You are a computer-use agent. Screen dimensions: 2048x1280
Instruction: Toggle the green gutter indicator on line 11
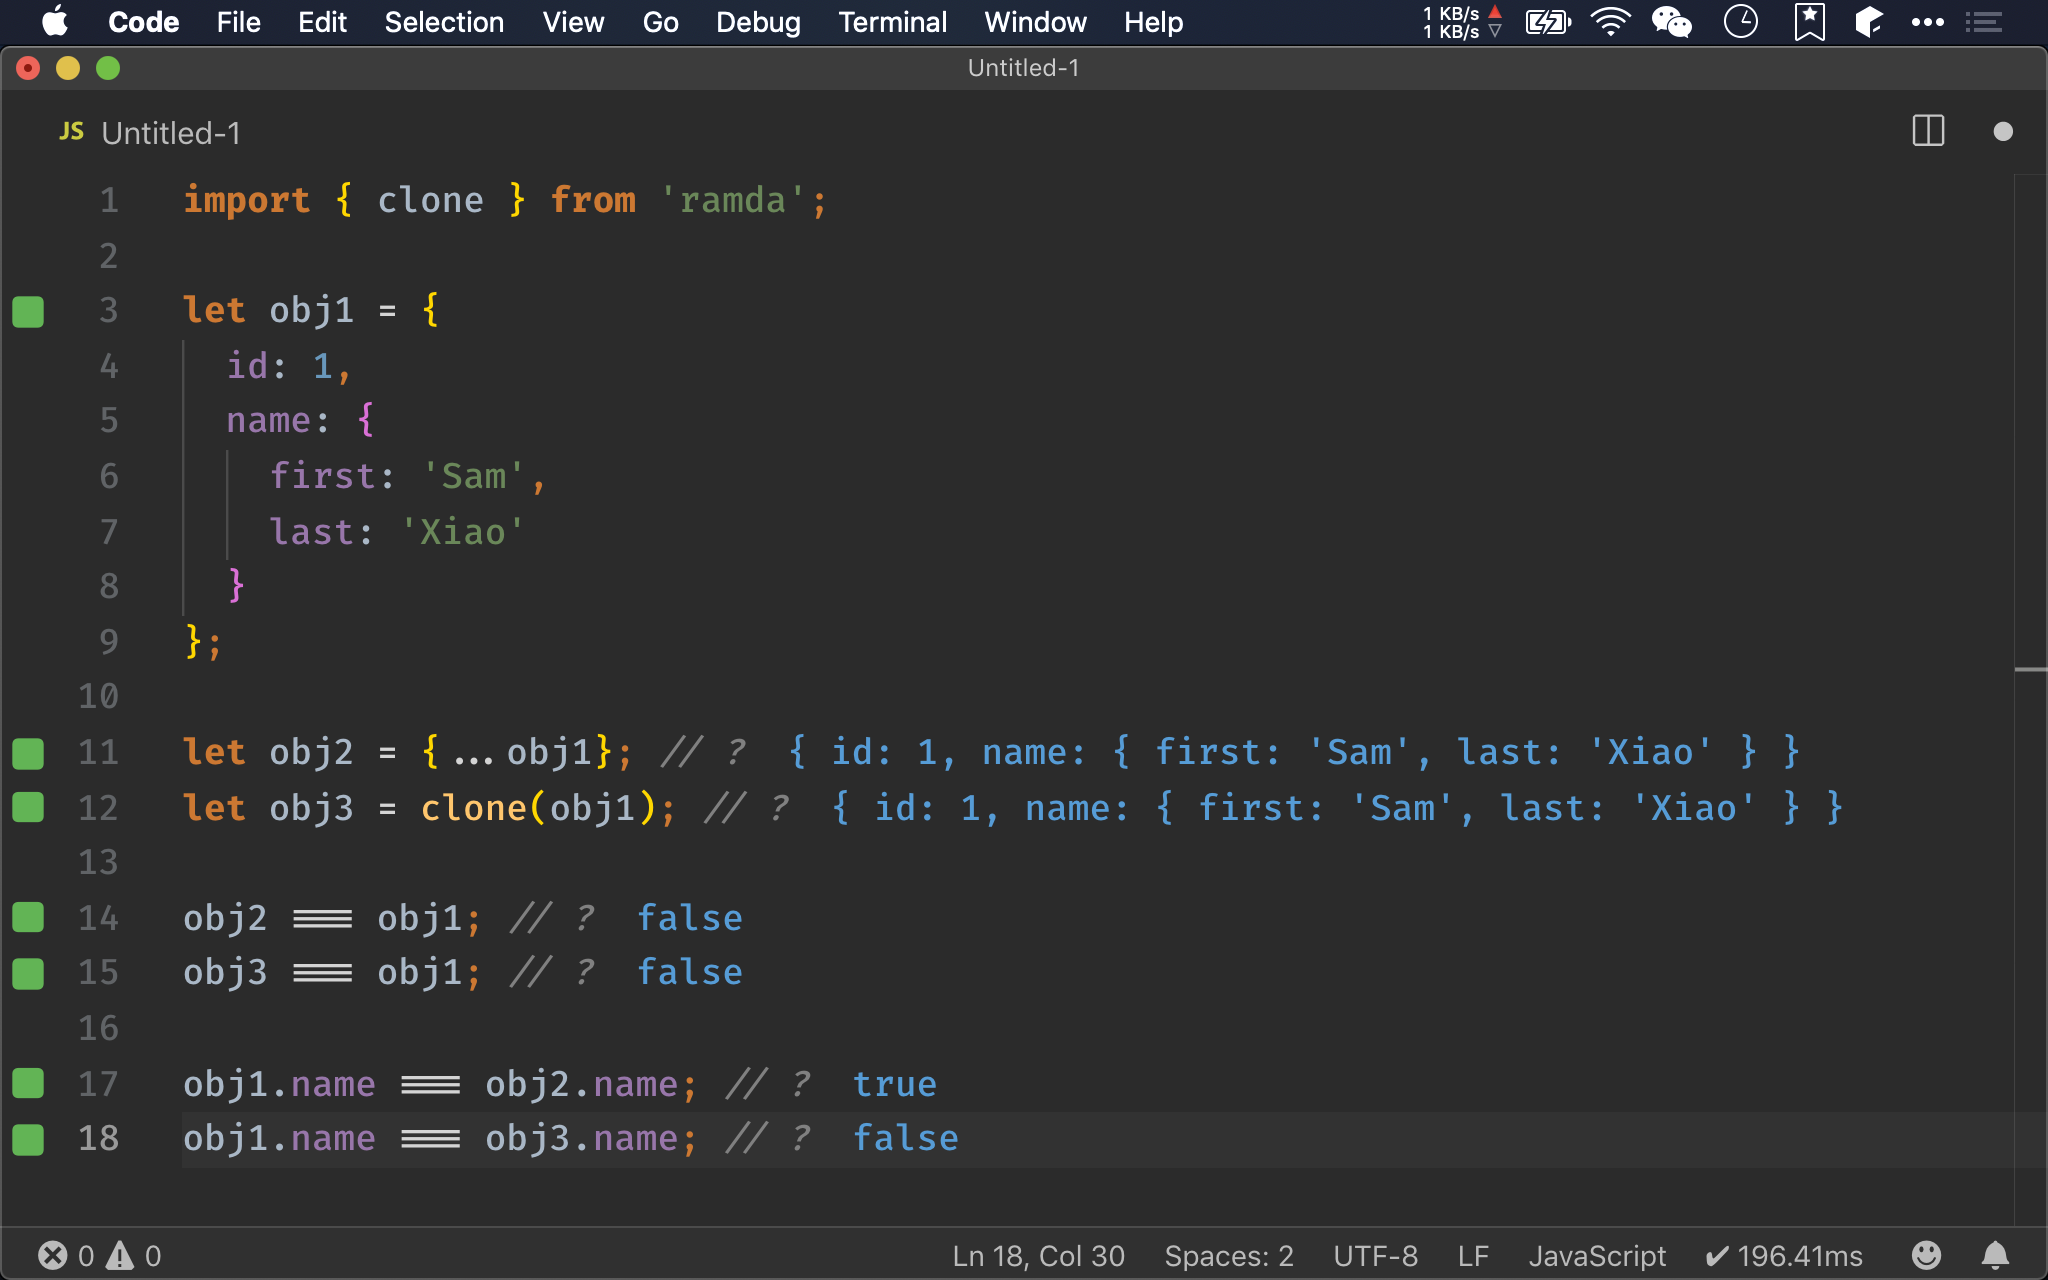pyautogui.click(x=28, y=753)
